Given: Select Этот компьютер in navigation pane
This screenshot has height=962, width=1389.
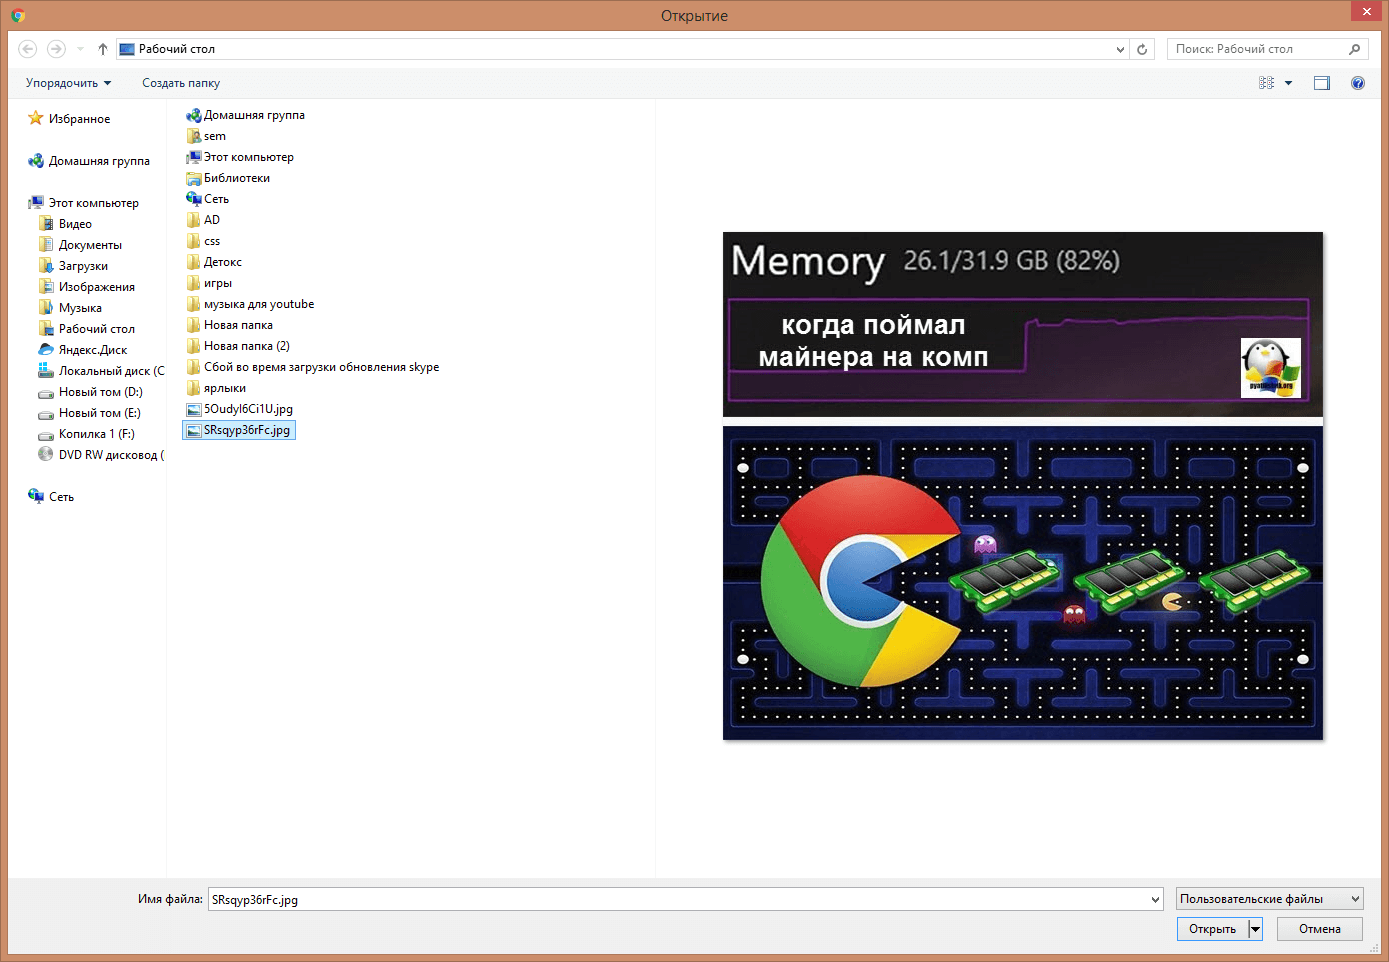Looking at the screenshot, I should click(84, 202).
